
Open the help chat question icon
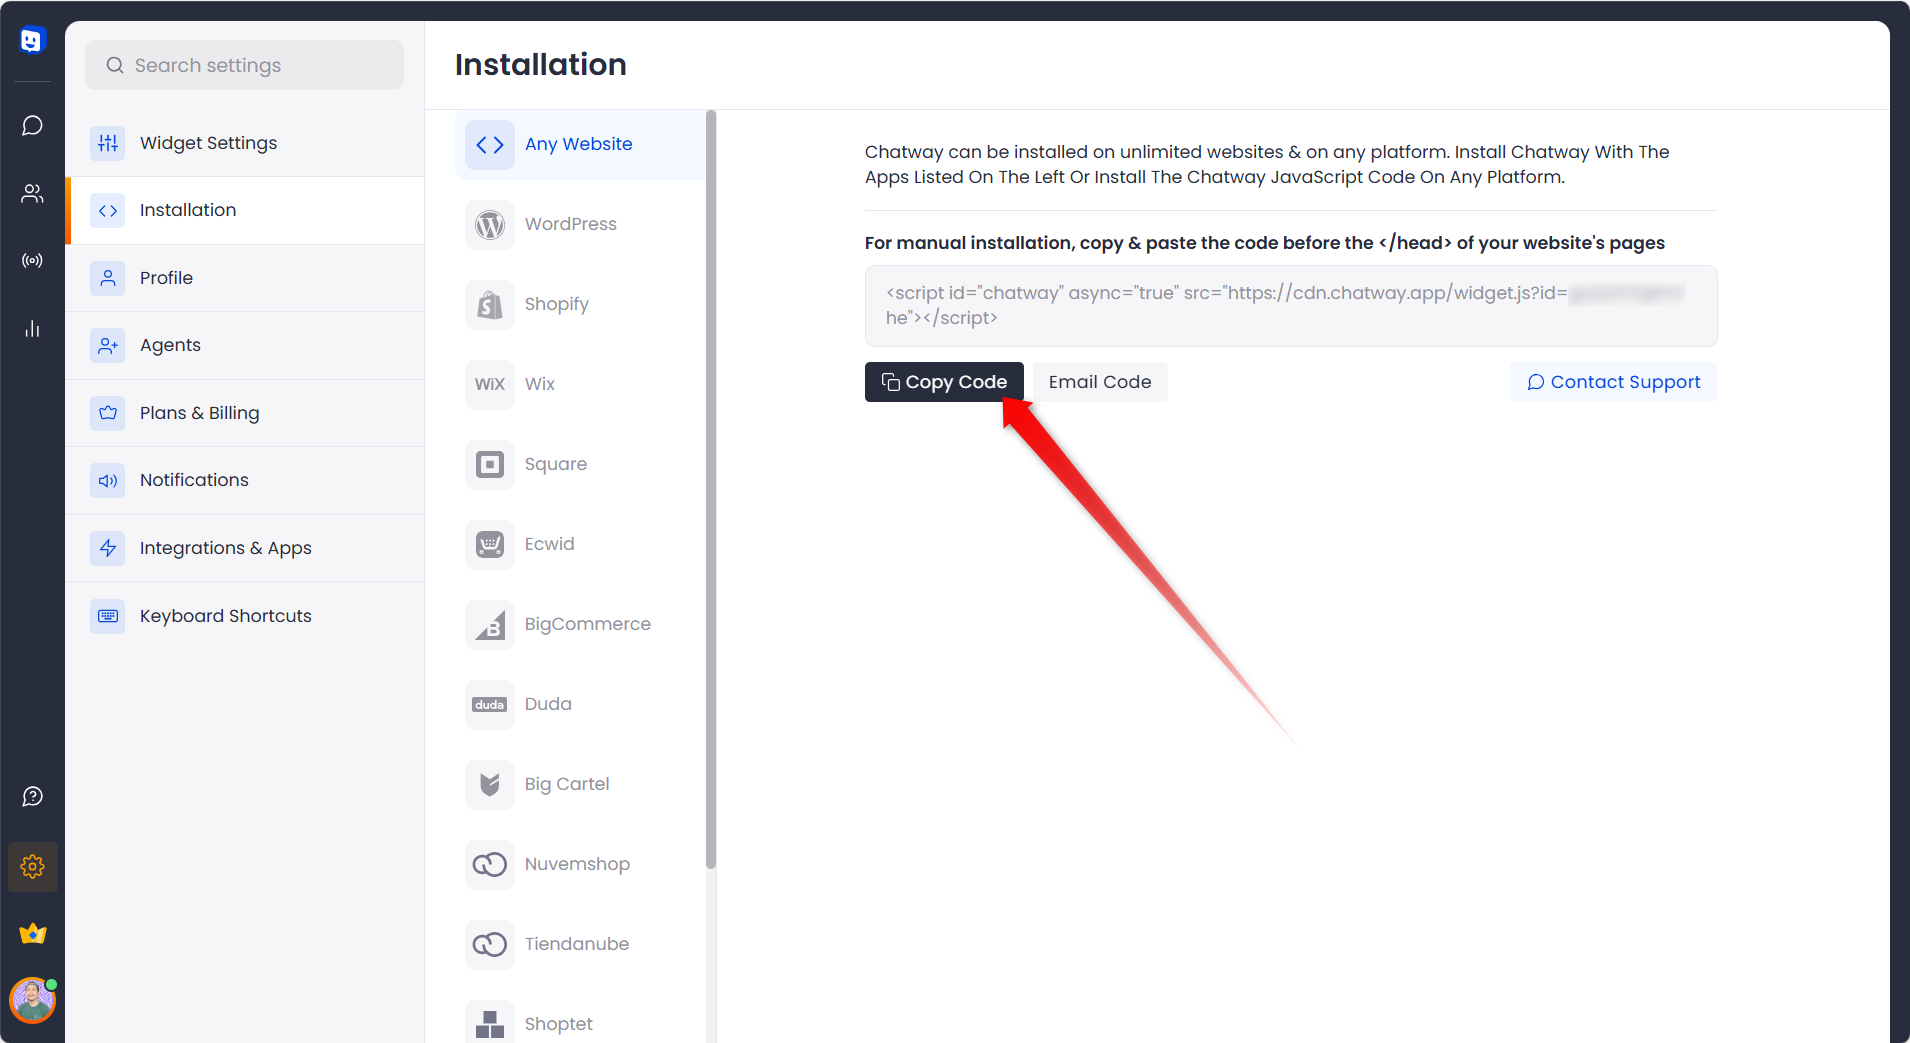[32, 797]
